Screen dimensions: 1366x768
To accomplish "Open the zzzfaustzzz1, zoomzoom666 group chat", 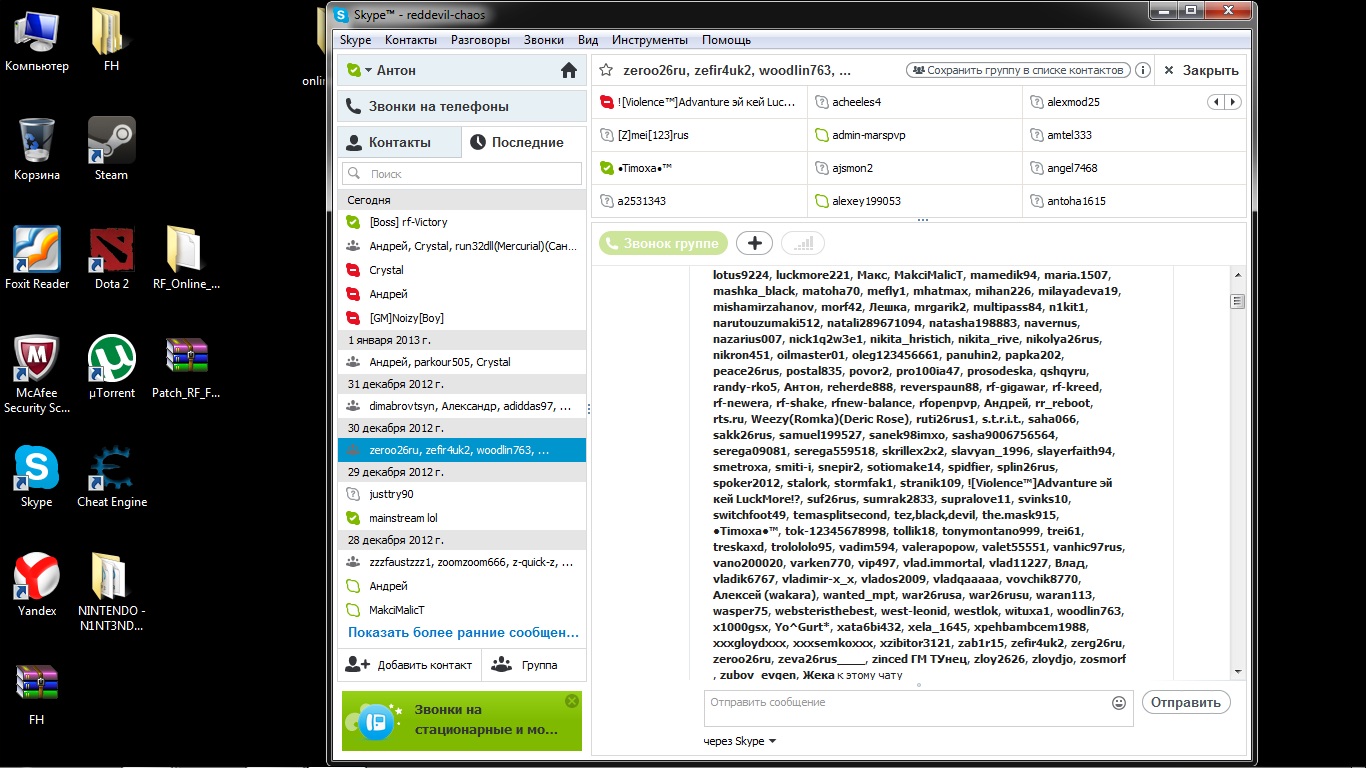I will pos(462,562).
